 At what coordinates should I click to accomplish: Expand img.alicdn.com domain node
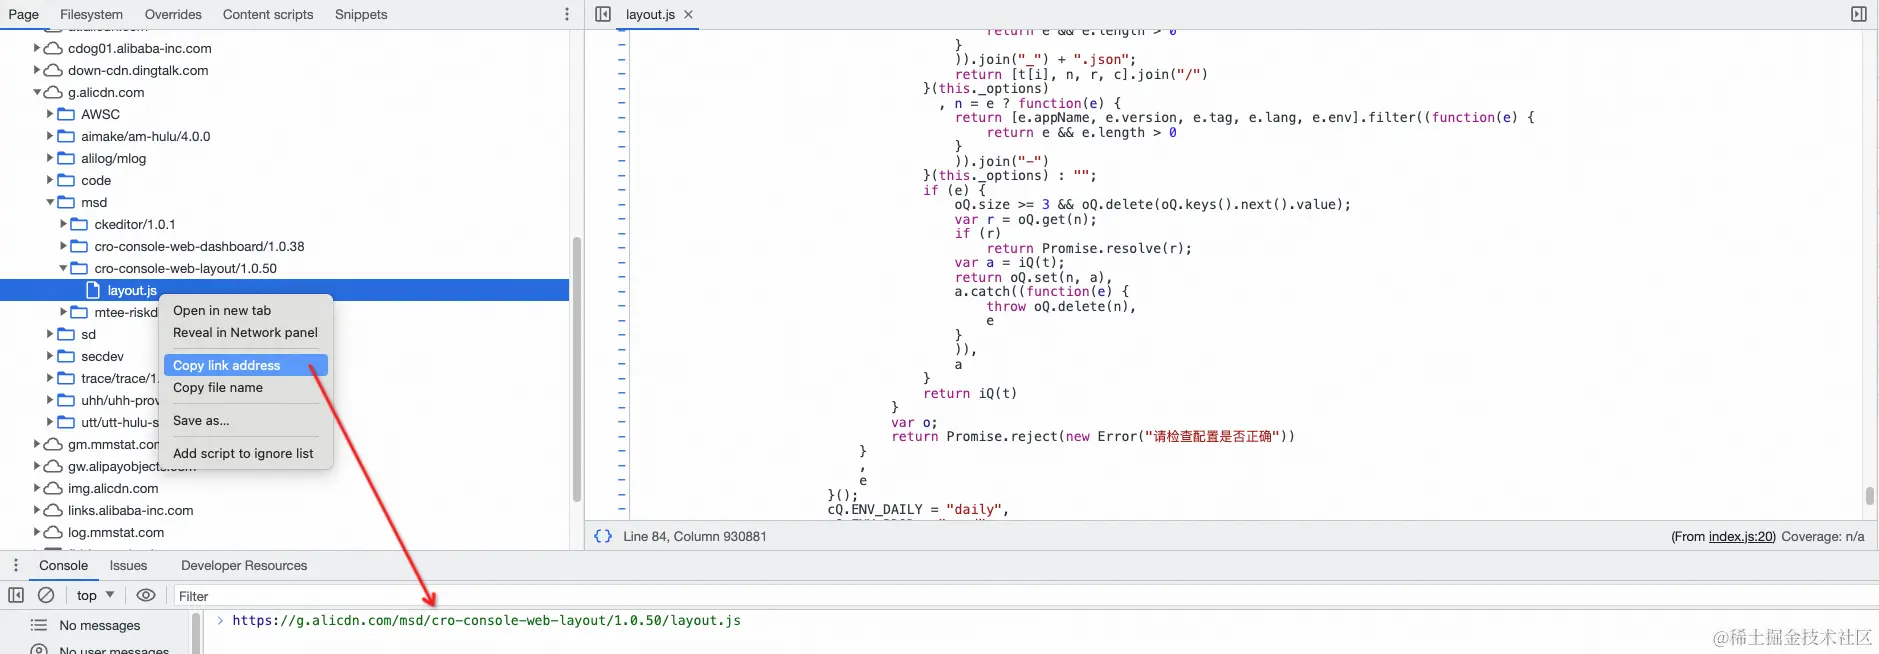[x=37, y=488]
